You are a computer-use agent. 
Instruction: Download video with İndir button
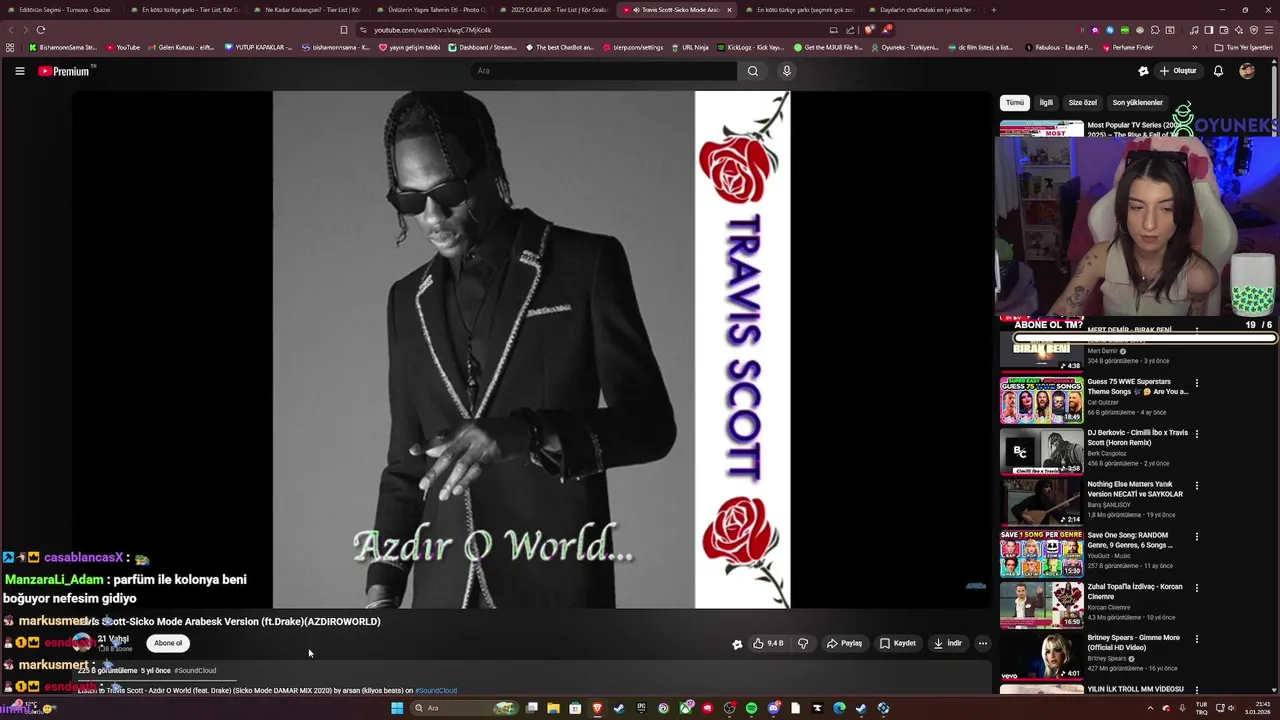(x=947, y=643)
